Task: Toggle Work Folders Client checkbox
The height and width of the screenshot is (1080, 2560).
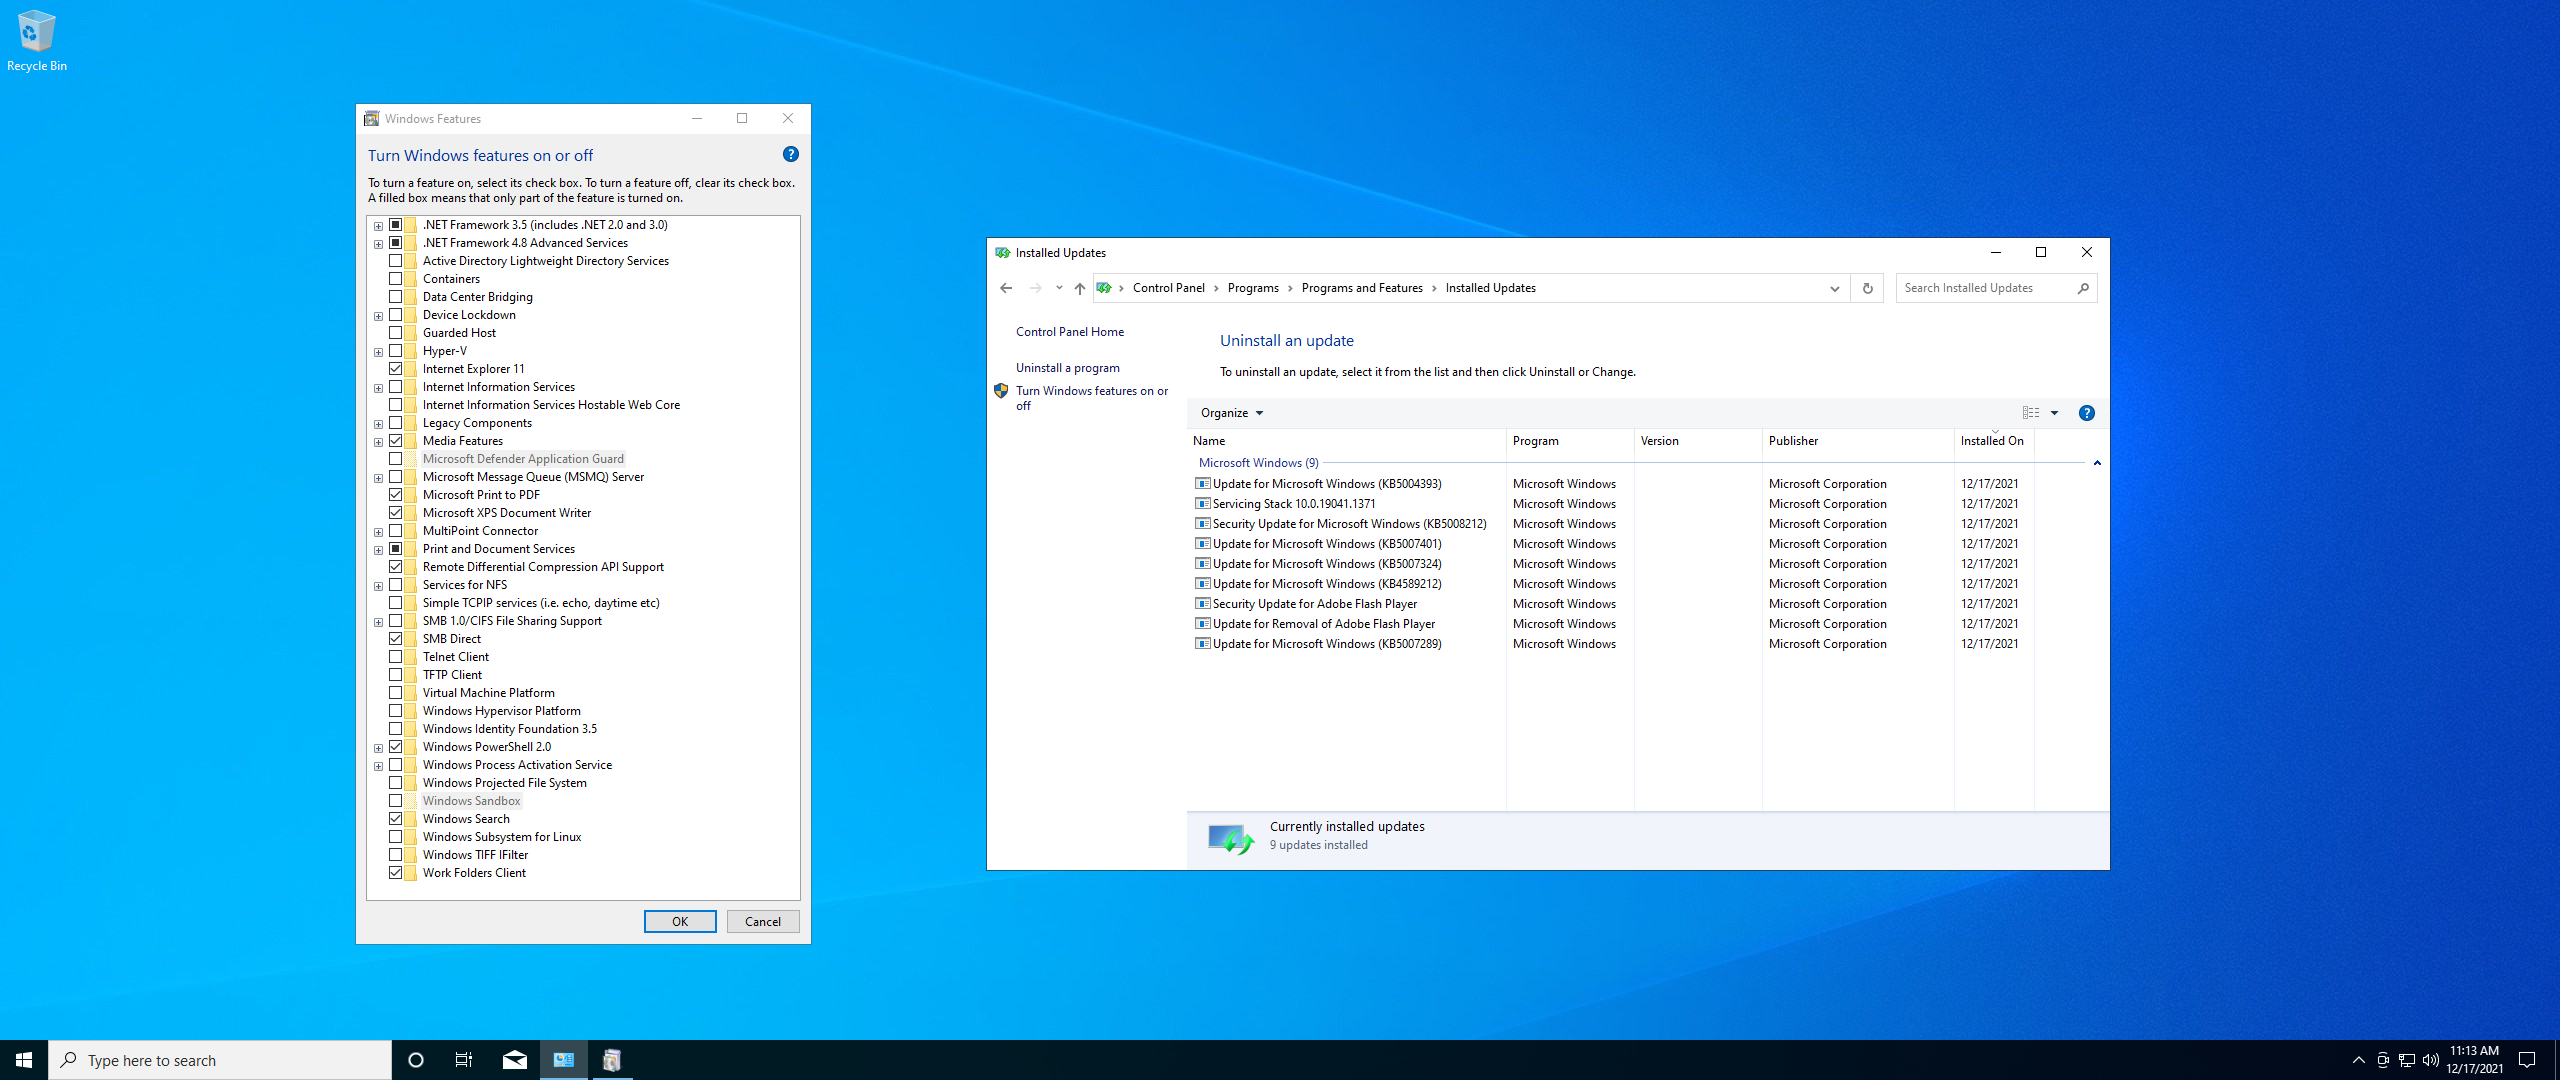Action: pyautogui.click(x=396, y=873)
